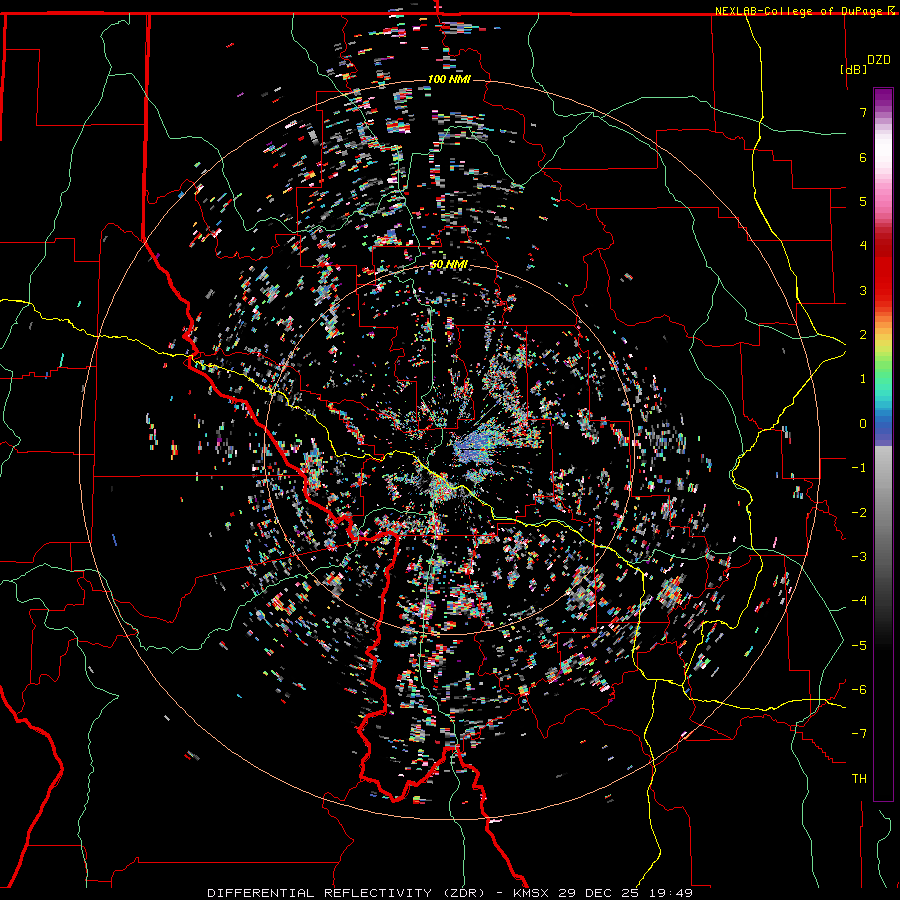Click the 5 value on the color scale
Screen dimensions: 900x900
click(863, 201)
